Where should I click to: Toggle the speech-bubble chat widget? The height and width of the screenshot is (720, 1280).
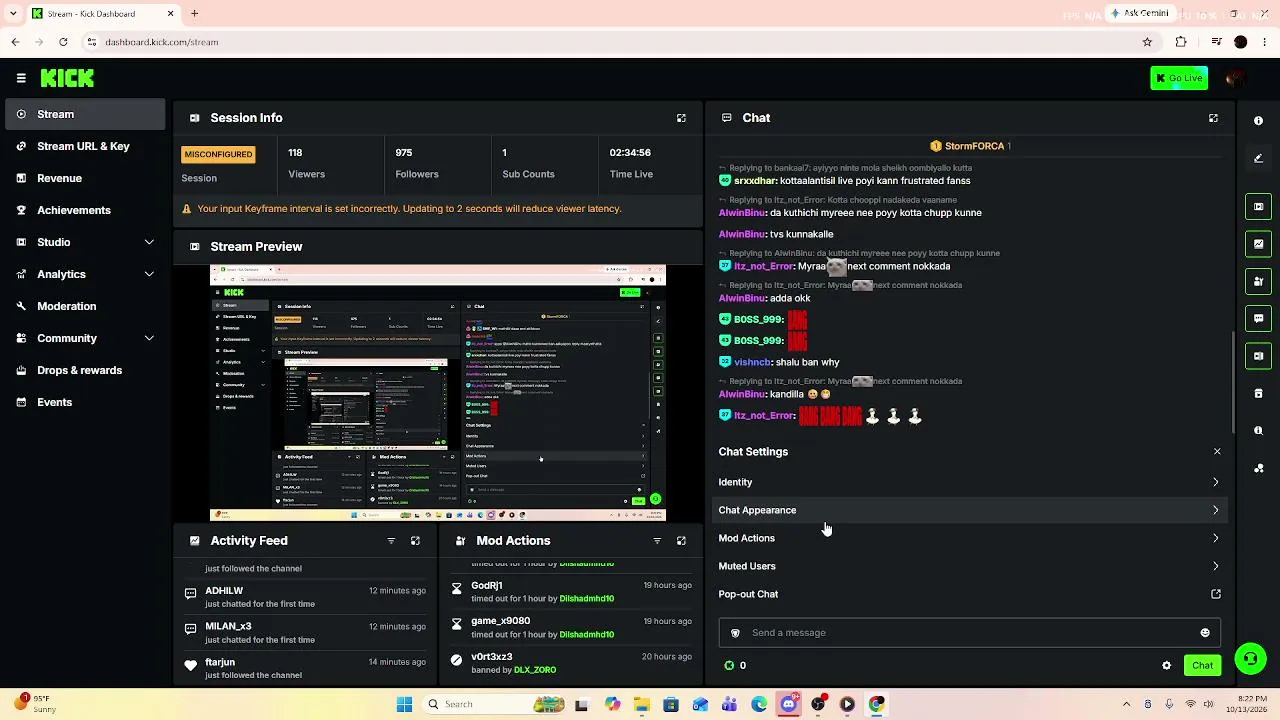click(1258, 319)
